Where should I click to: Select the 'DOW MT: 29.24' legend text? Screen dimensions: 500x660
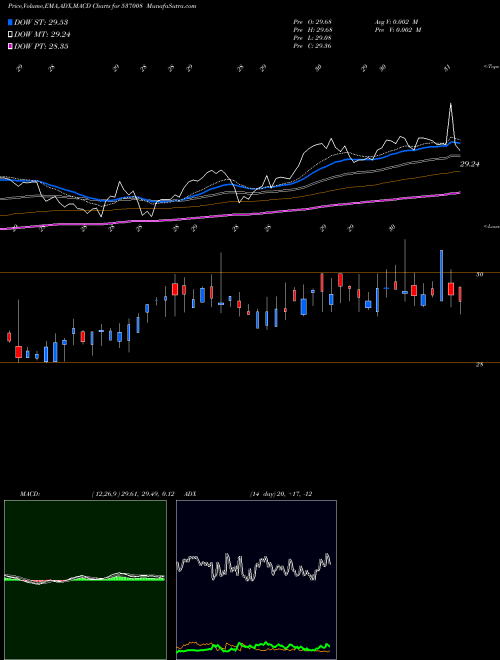click(x=43, y=35)
